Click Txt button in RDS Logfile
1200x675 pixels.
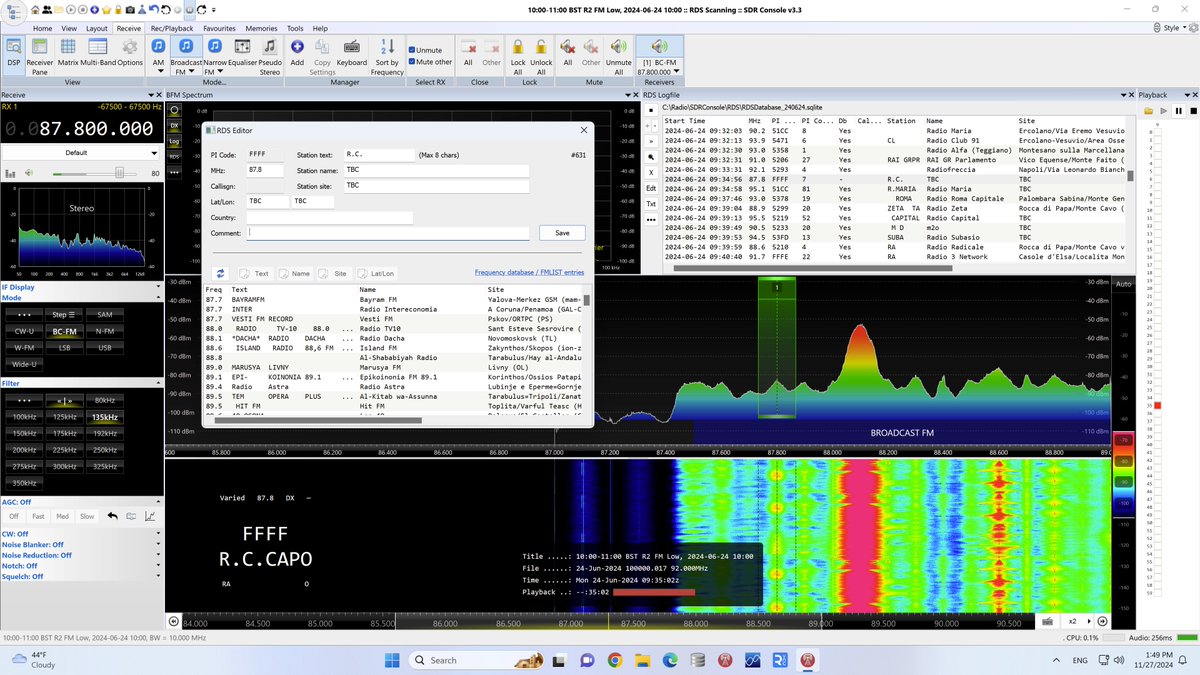(x=651, y=203)
